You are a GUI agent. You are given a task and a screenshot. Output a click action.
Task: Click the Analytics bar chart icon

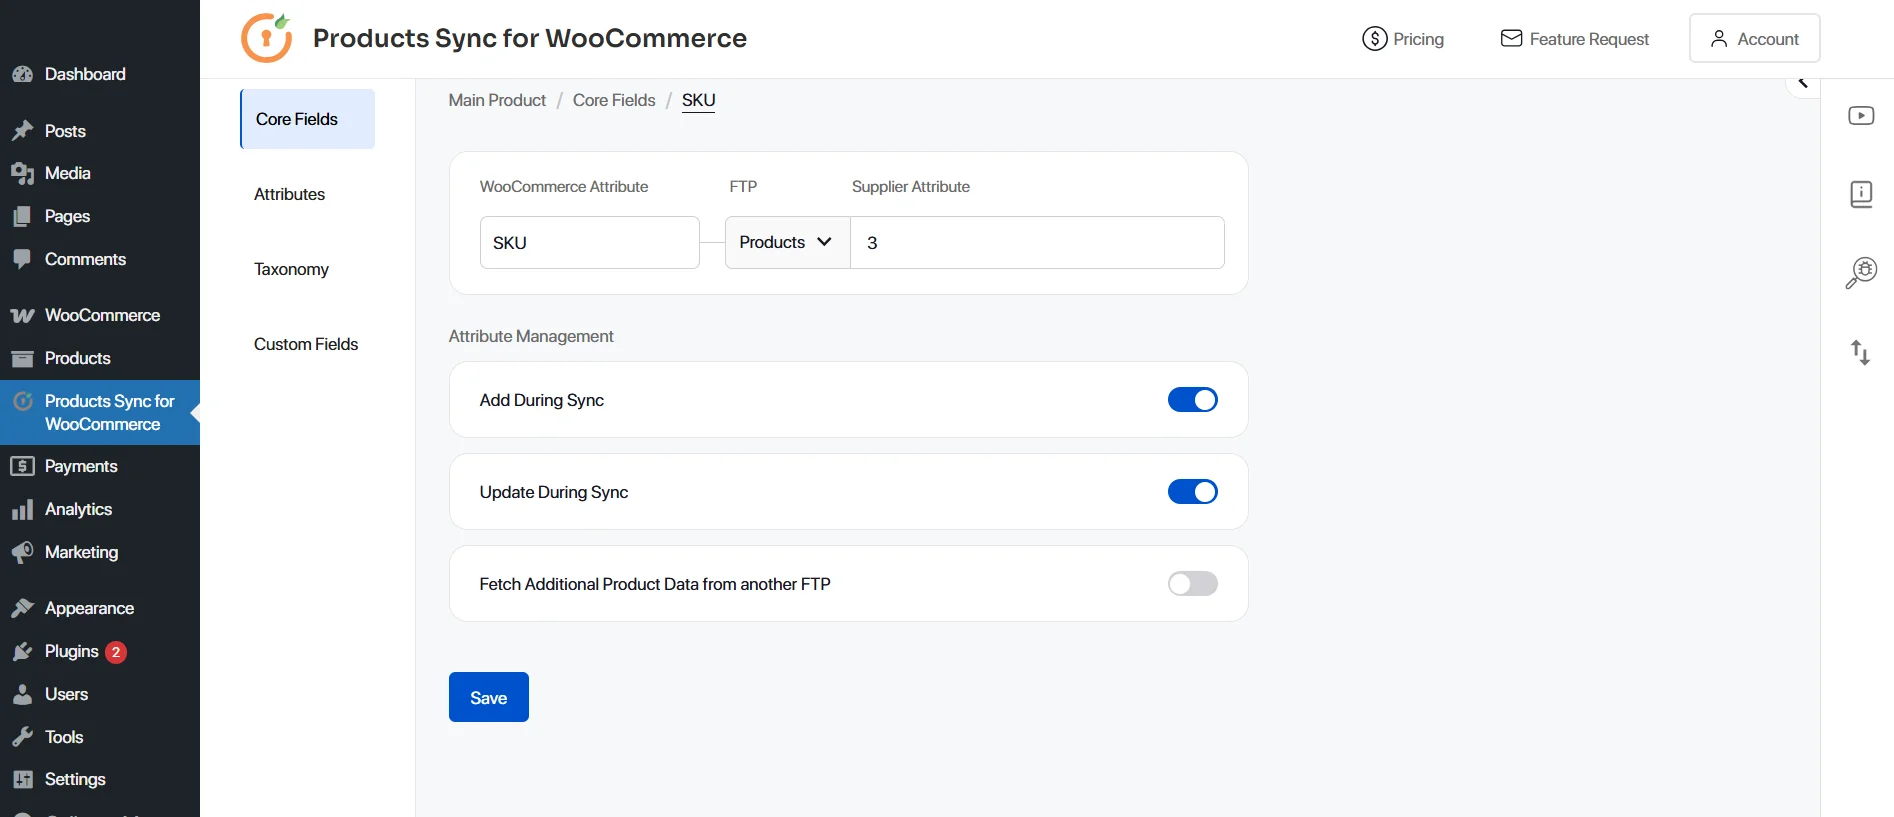[x=22, y=509]
